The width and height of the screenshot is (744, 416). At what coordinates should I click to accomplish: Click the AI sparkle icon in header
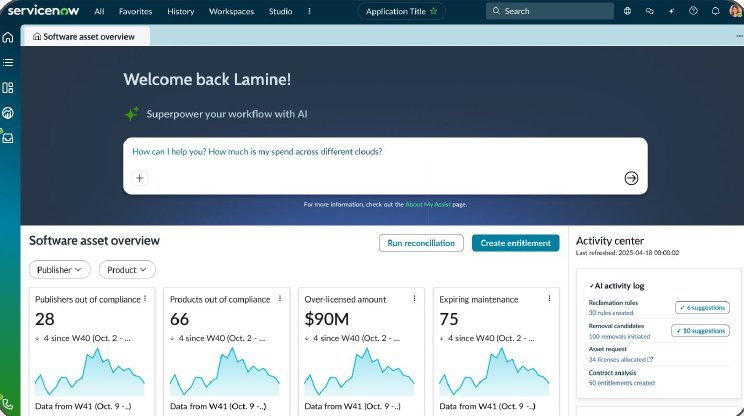671,11
